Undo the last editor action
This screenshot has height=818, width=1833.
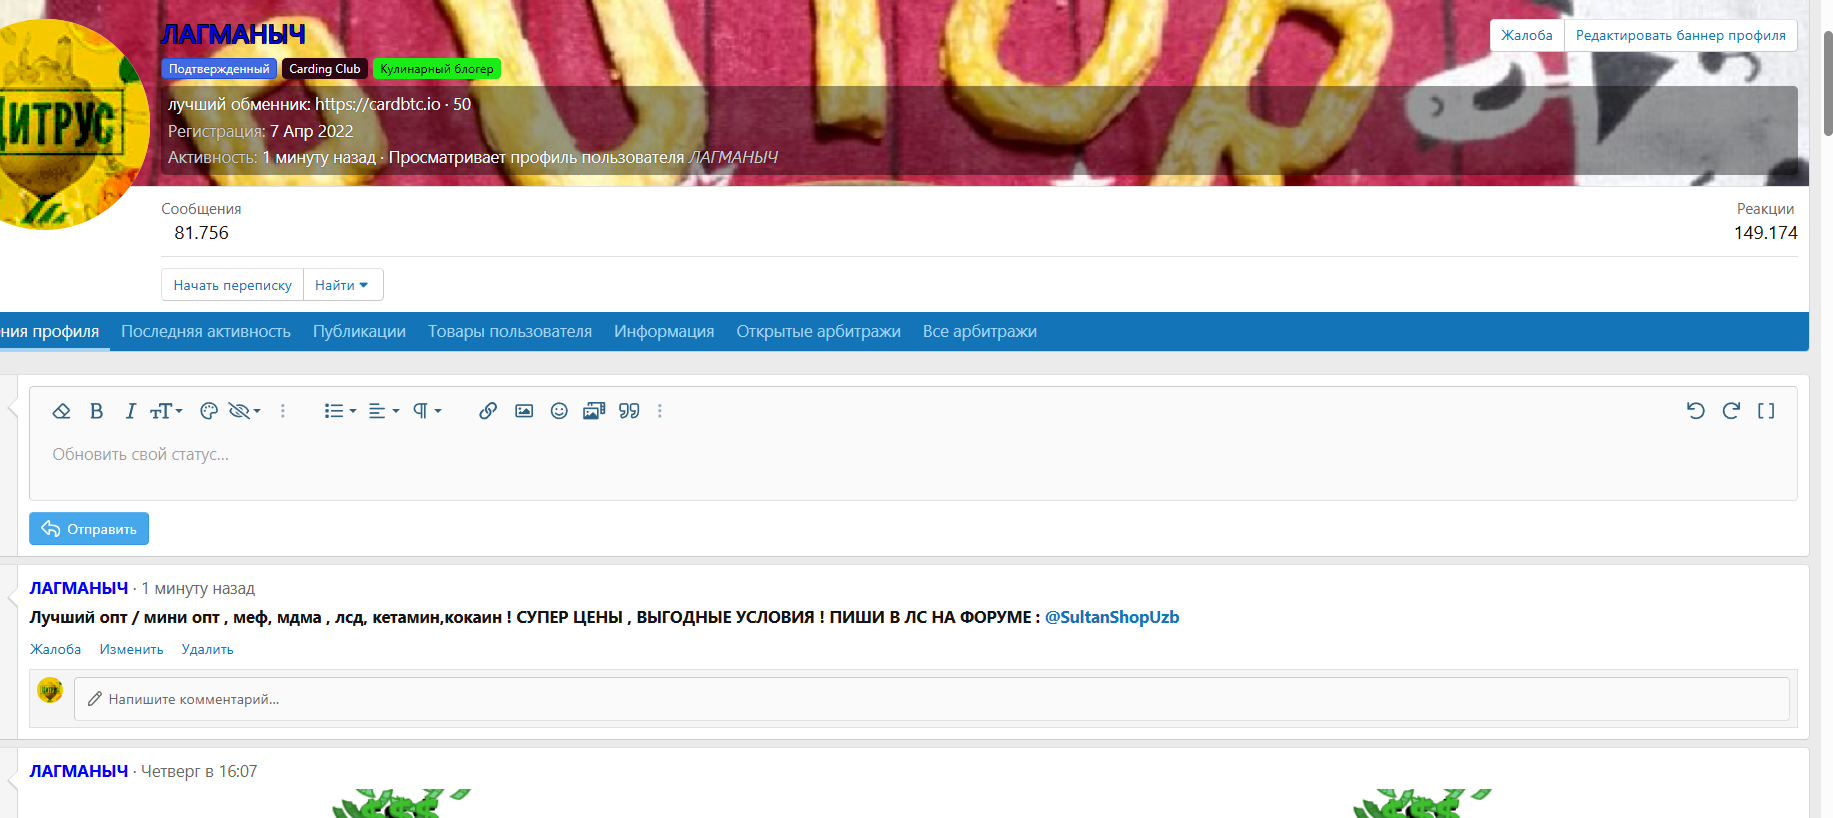tap(1695, 411)
